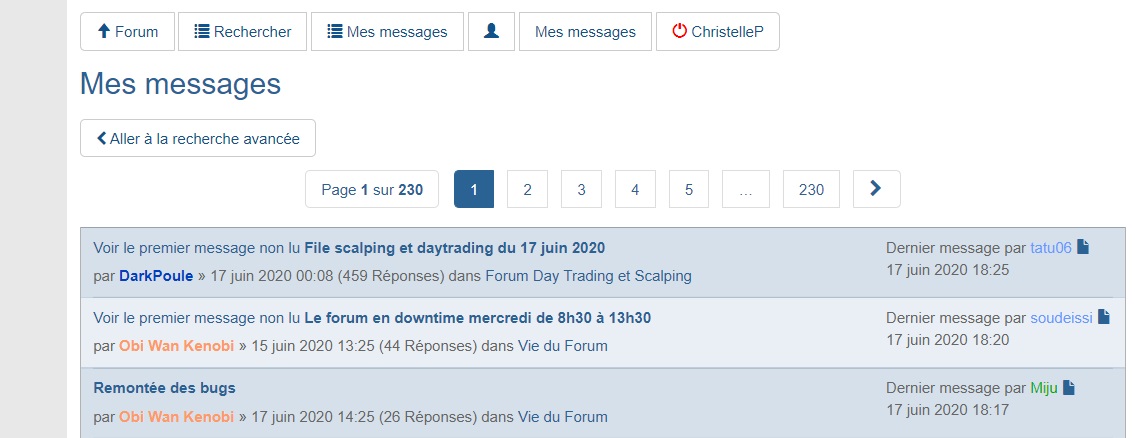This screenshot has height=438, width=1135.
Task: Jump to page 2
Action: (x=527, y=189)
